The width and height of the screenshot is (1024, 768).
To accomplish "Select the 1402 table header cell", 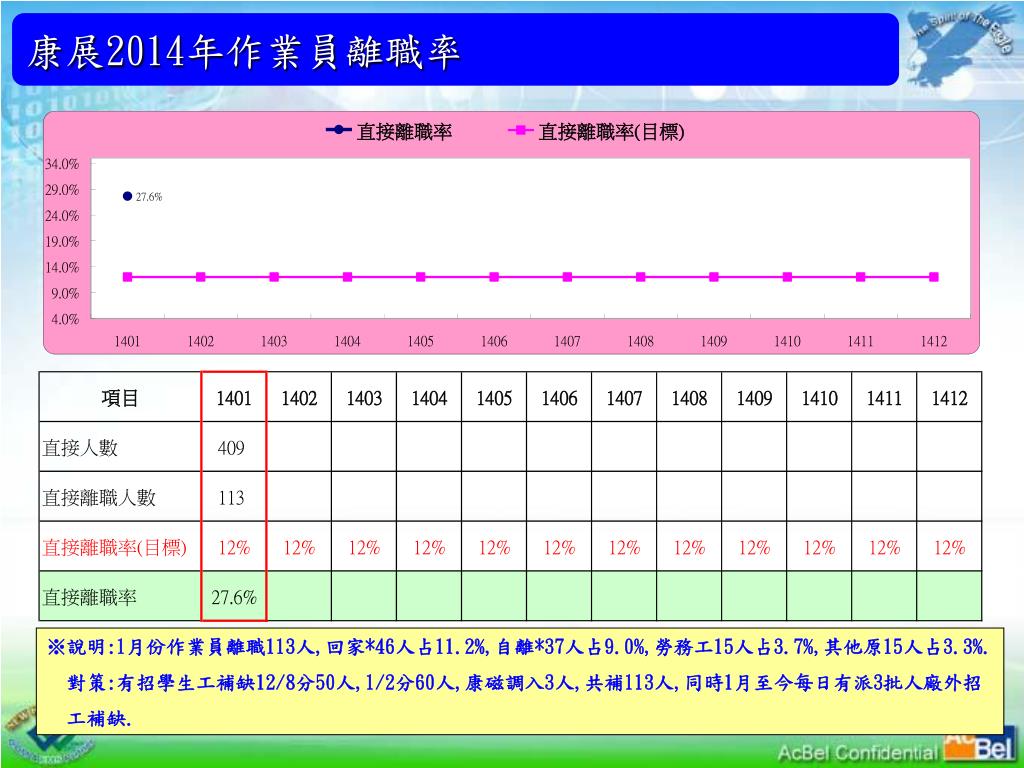I will click(x=299, y=397).
